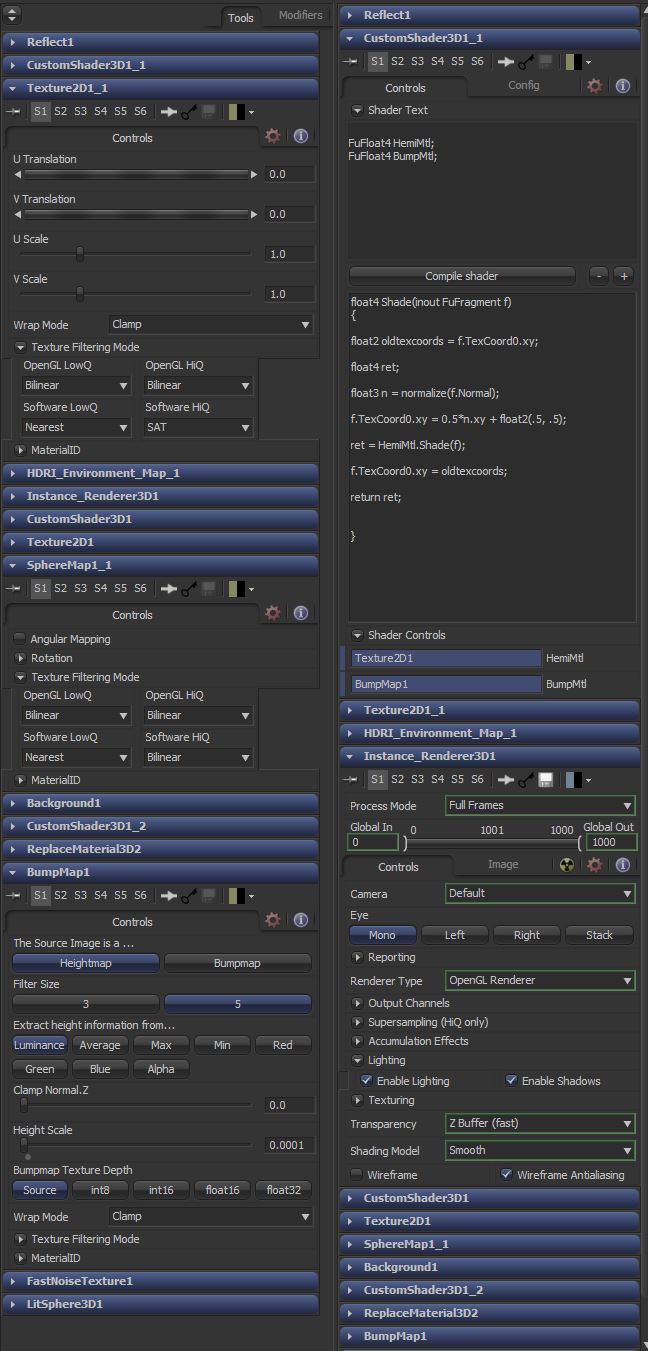
Task: Open the Process Mode Full Frames dropdown
Action: pos(541,805)
